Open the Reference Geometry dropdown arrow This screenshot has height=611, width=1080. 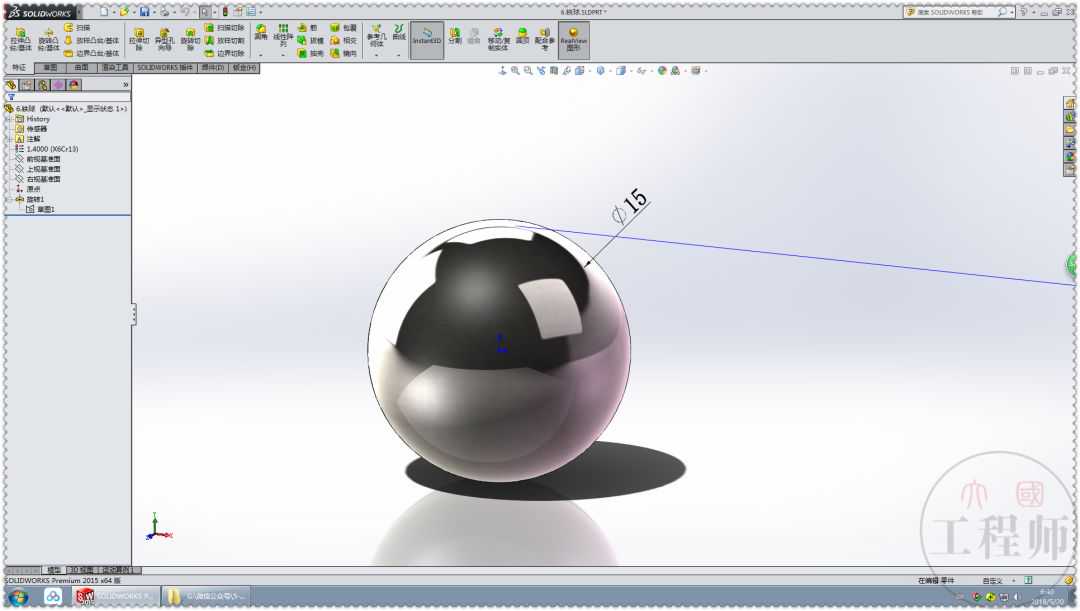pos(376,56)
